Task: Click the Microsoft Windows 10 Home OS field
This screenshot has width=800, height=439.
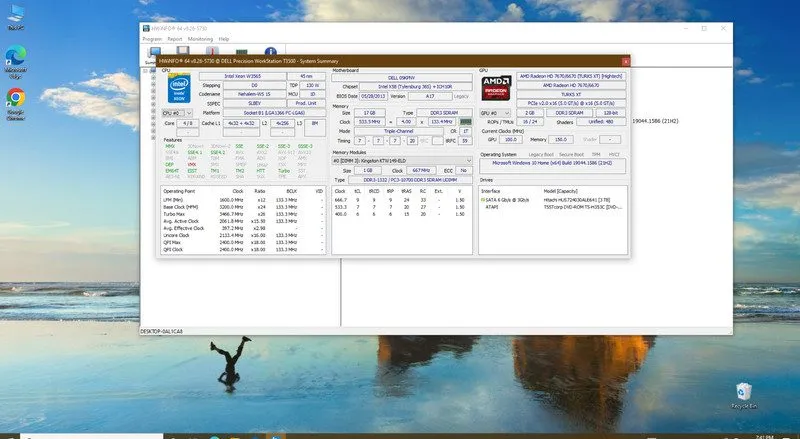Action: [x=553, y=166]
